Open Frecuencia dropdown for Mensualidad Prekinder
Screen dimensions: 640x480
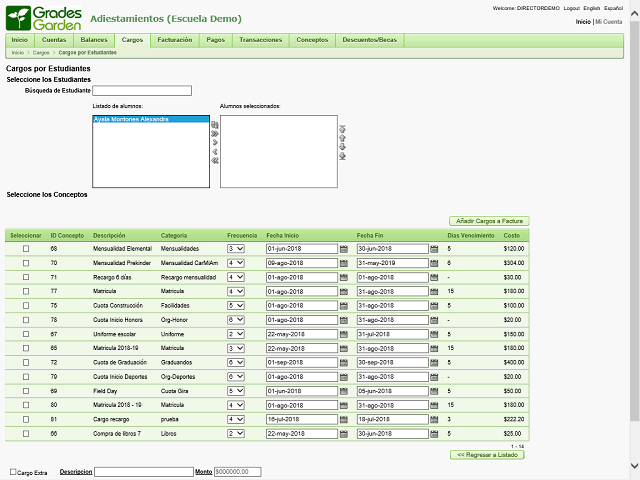[x=236, y=263]
